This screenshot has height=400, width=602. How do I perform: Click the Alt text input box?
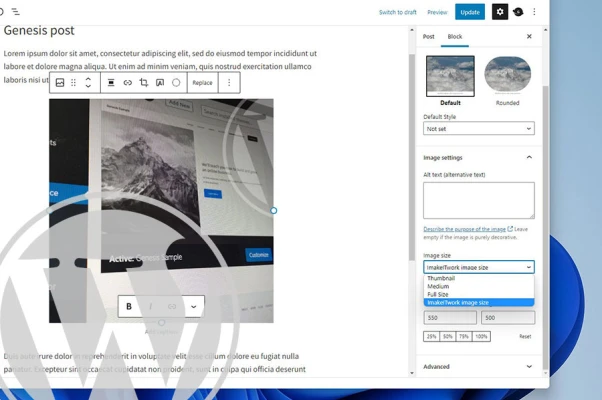(479, 200)
